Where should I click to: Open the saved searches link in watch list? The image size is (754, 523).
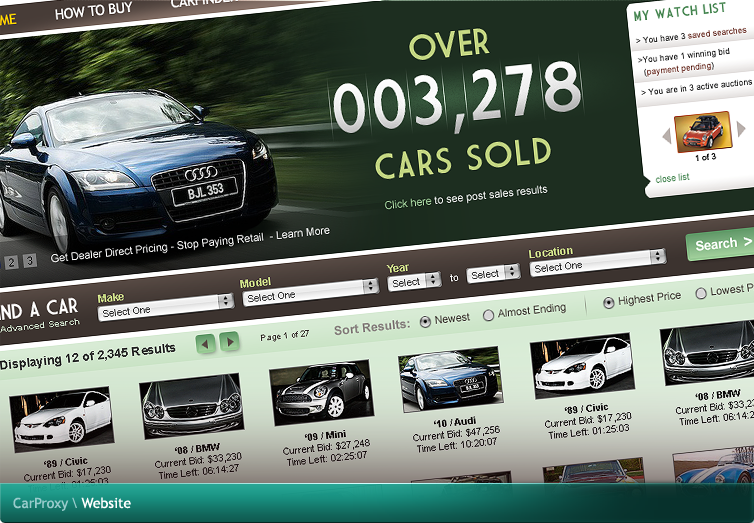point(717,33)
